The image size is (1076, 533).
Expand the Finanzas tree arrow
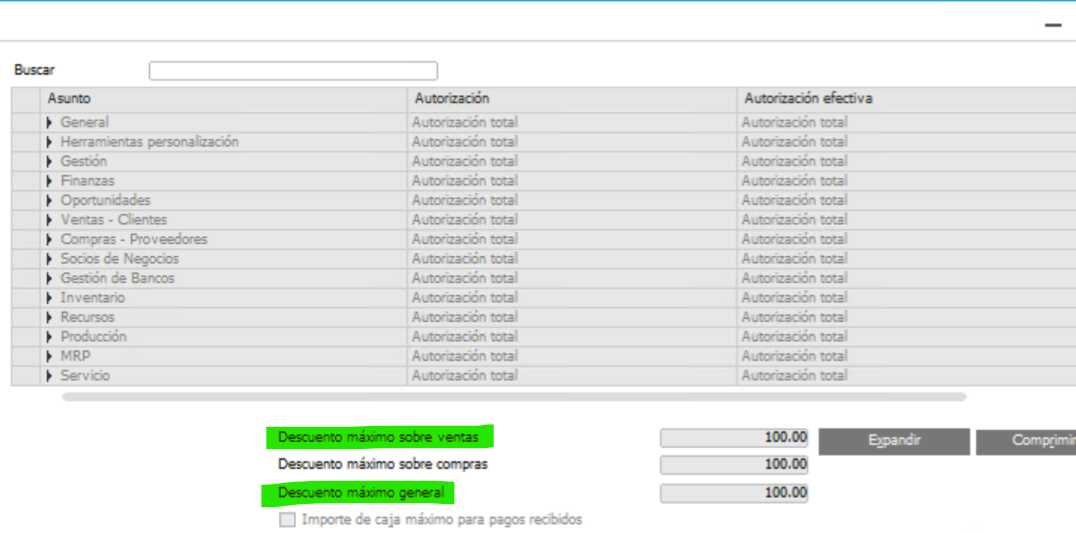pos(50,181)
